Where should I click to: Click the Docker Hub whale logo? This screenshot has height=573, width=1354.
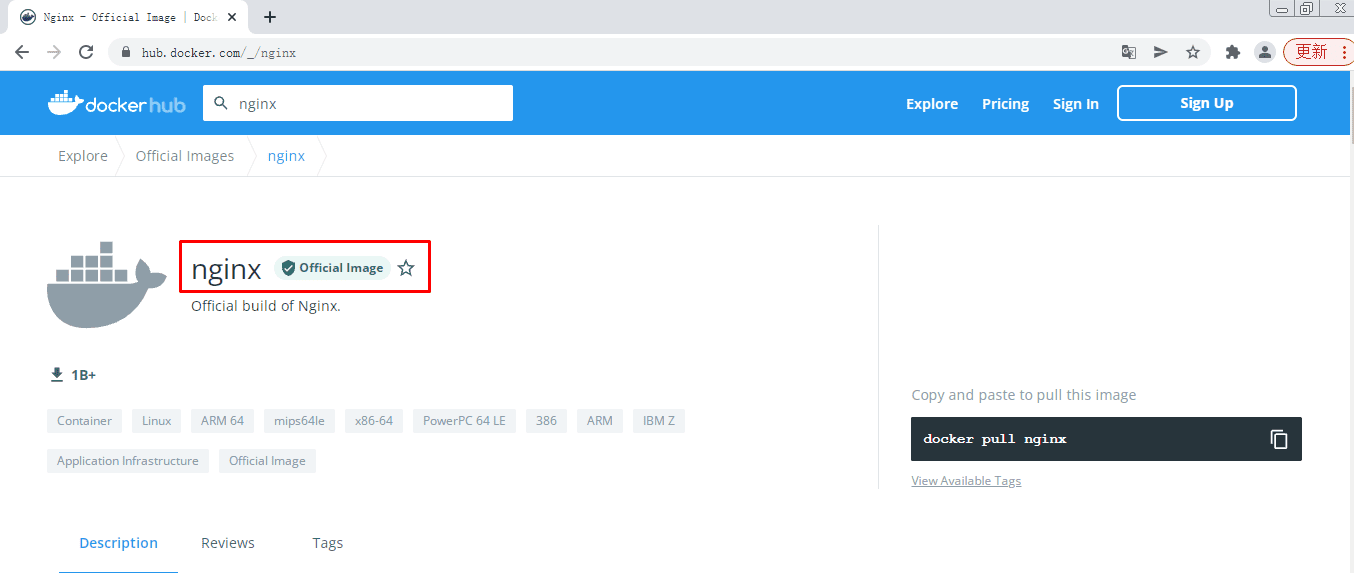click(x=116, y=103)
